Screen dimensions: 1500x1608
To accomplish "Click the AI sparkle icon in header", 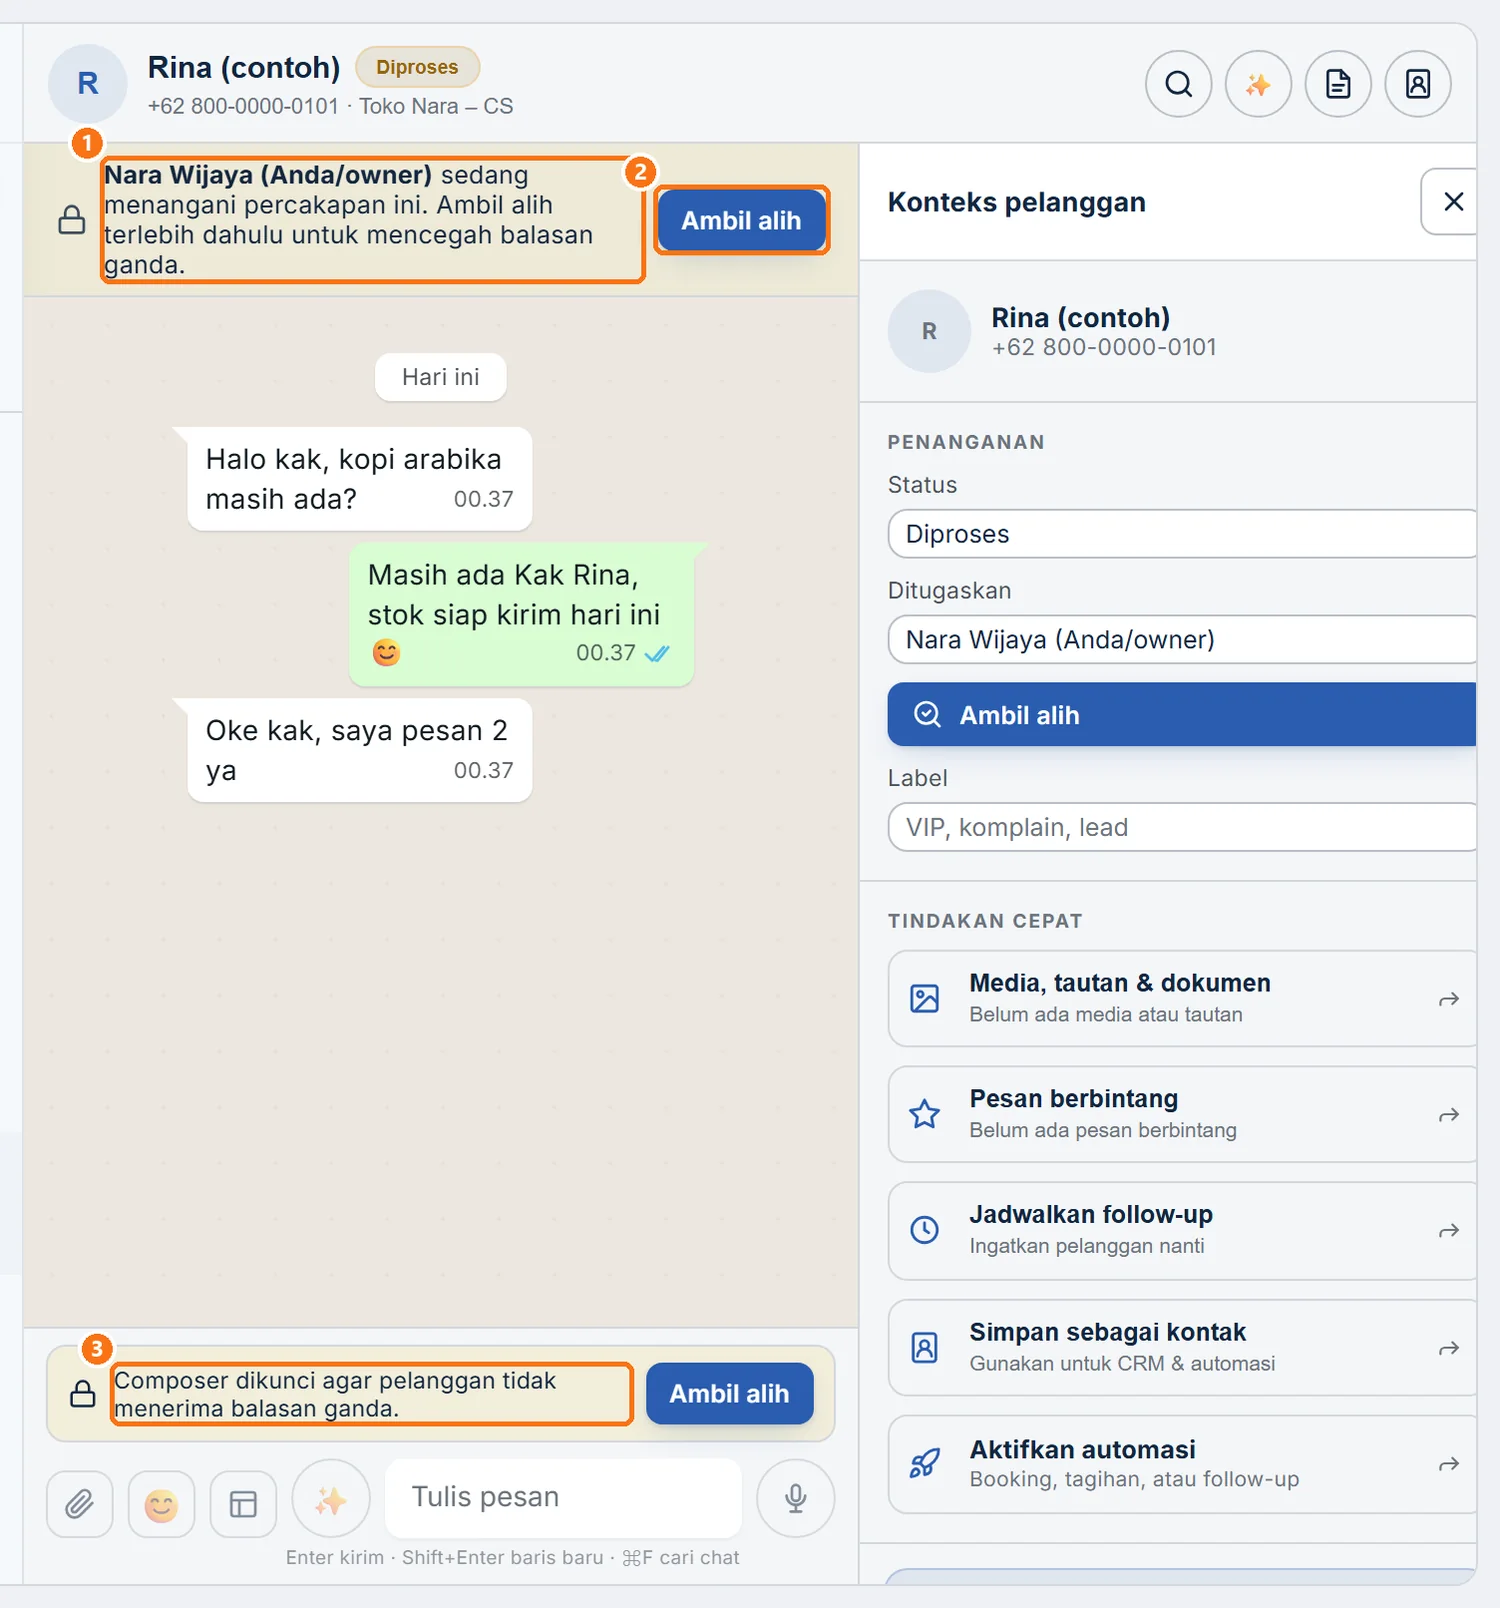I will (x=1258, y=84).
